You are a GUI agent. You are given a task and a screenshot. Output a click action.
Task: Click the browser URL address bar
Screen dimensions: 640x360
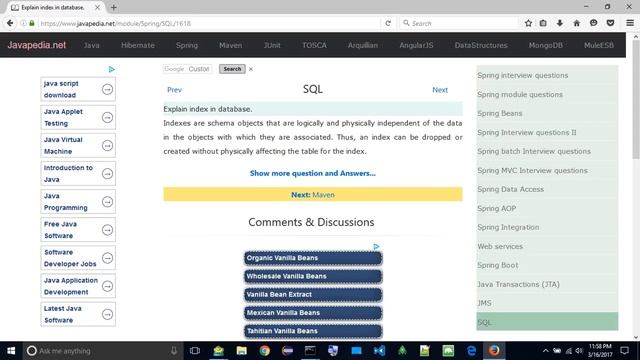[208, 23]
